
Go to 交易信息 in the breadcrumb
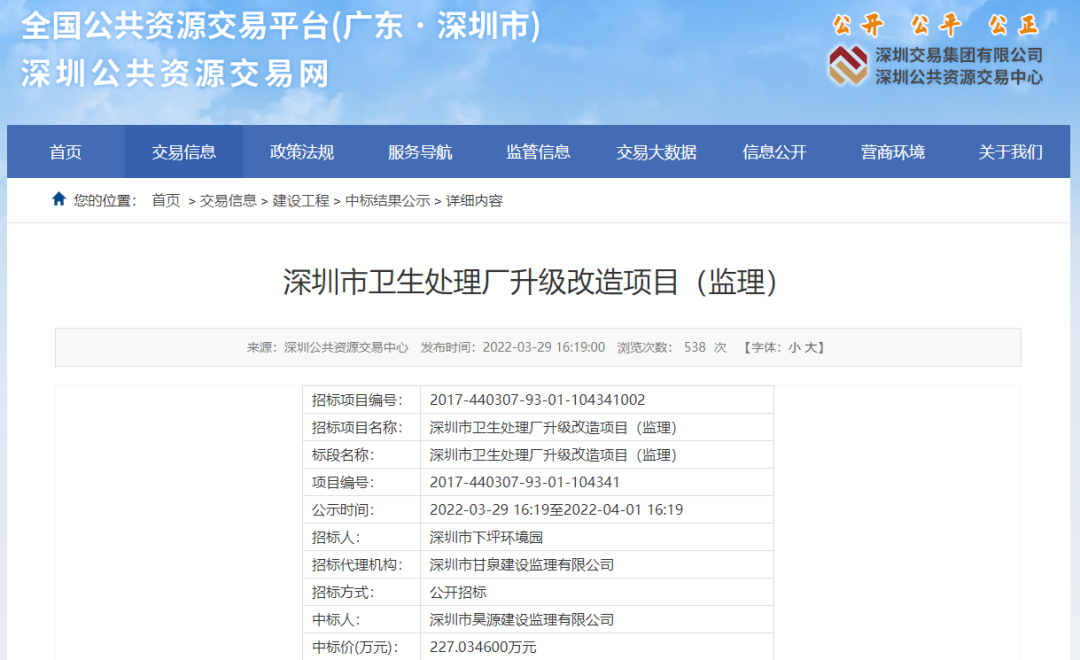coord(228,200)
